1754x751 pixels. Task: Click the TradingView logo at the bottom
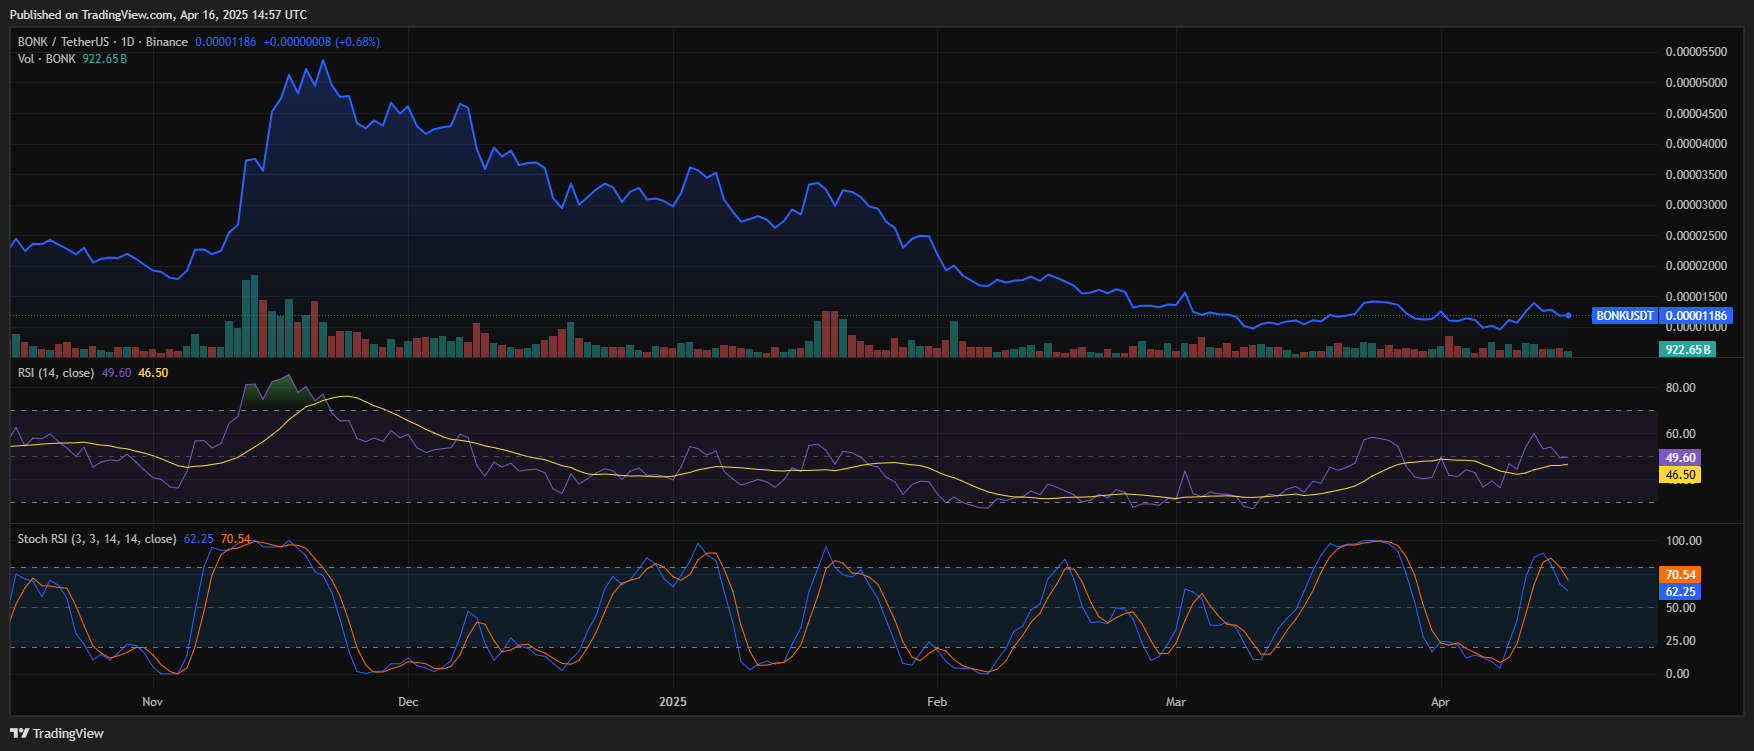tap(57, 733)
